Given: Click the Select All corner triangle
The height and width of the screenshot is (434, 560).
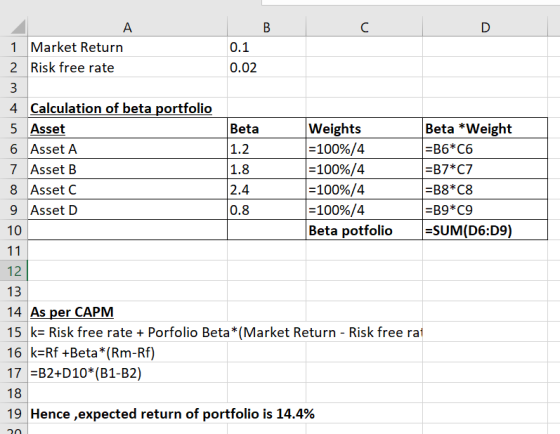Looking at the screenshot, I should pyautogui.click(x=18, y=27).
